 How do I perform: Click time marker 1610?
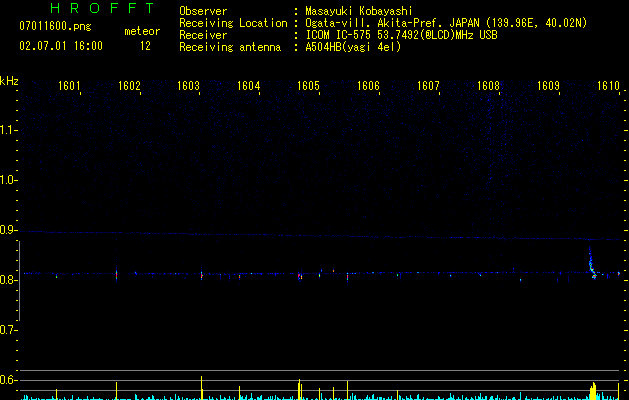[x=609, y=86]
